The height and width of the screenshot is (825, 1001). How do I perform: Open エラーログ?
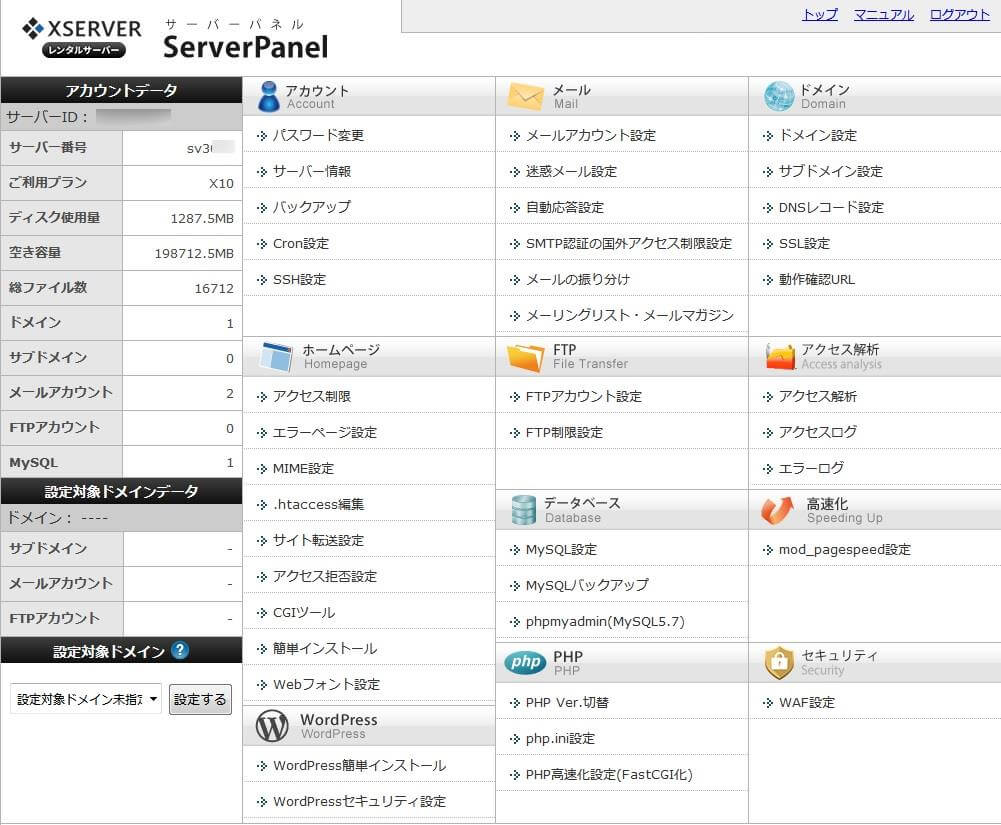811,468
